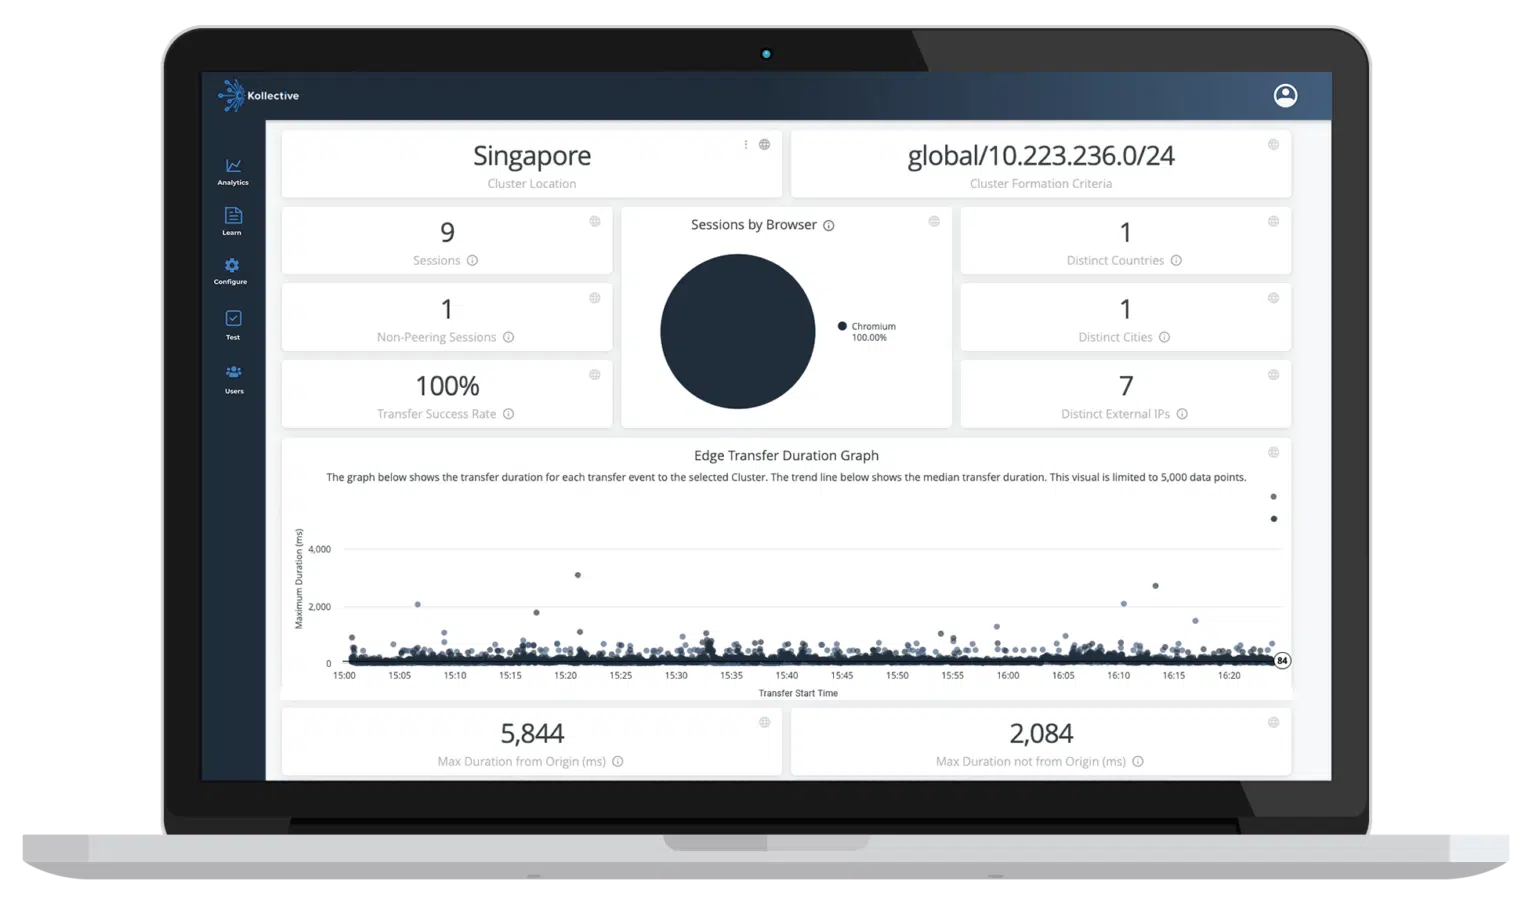Click the 84 badge on the graph edge
The height and width of the screenshot is (906, 1536).
tap(1281, 660)
